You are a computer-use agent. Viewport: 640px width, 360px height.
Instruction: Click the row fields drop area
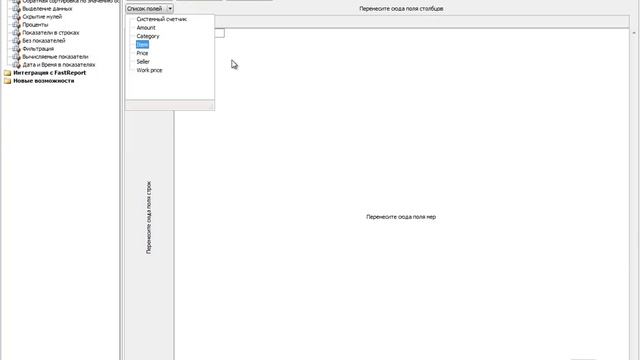(149, 218)
